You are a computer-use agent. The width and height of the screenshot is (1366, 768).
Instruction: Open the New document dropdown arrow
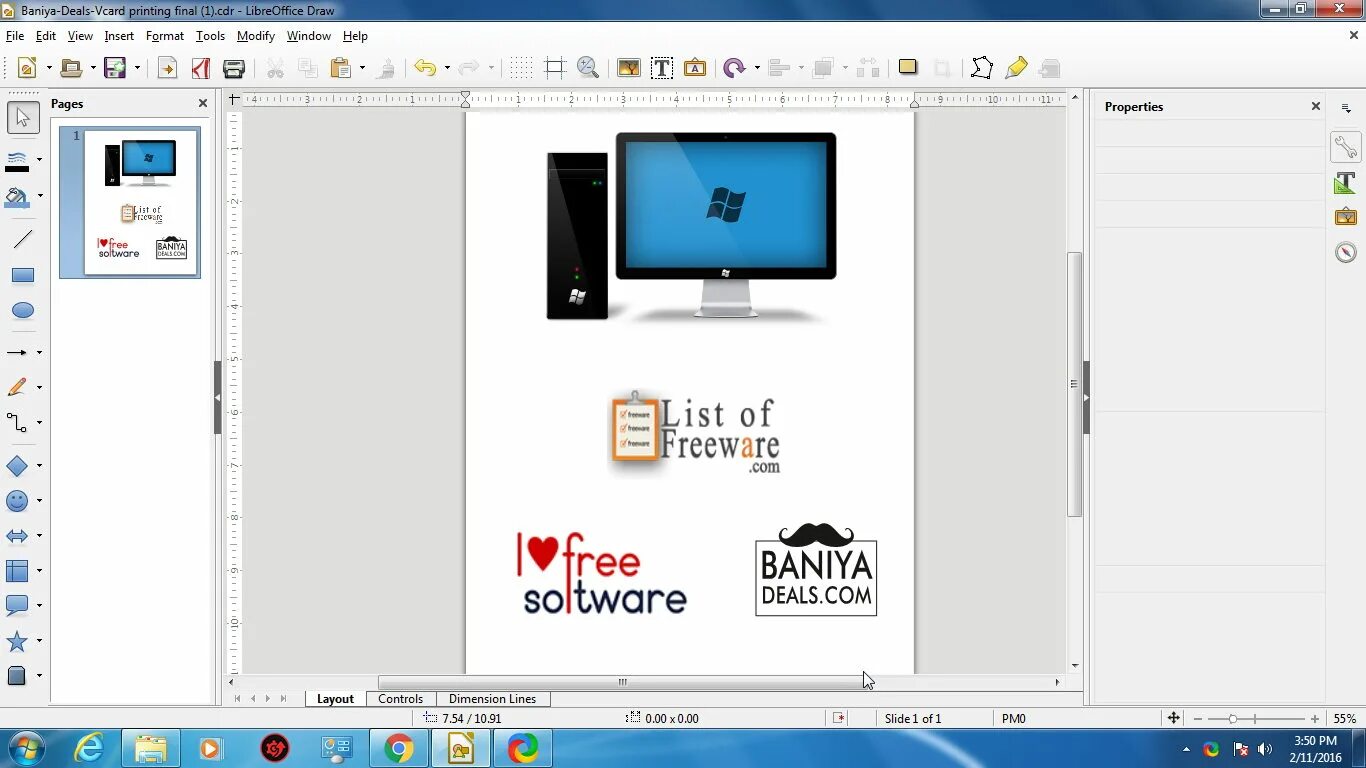48,68
